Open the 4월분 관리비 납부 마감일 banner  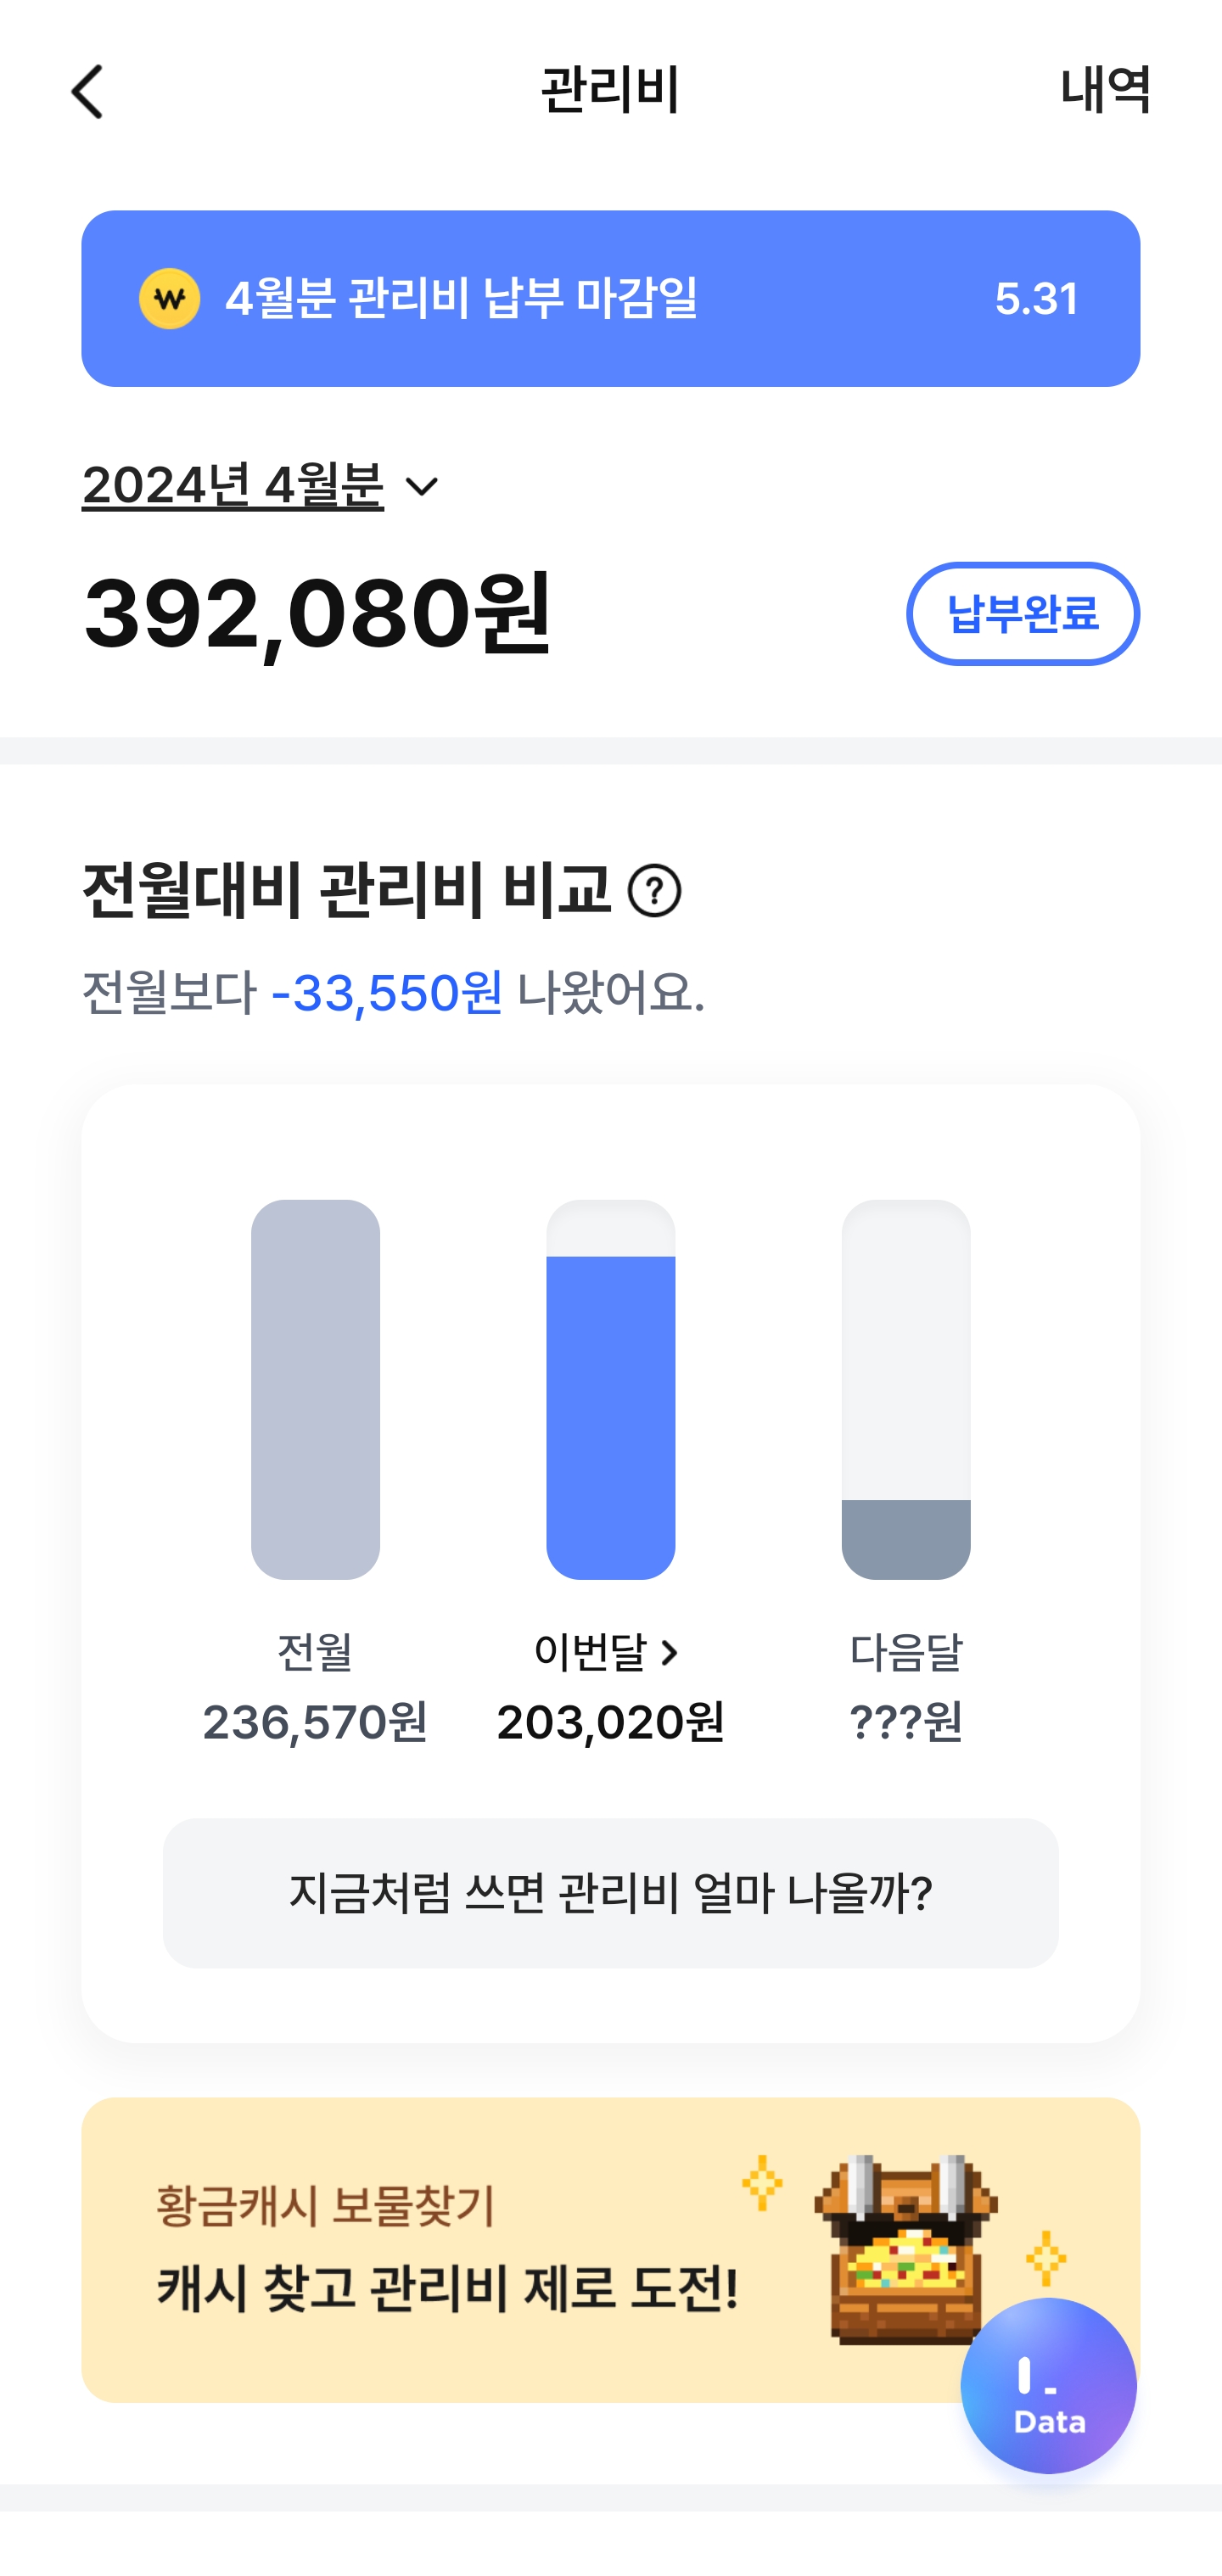coord(610,299)
